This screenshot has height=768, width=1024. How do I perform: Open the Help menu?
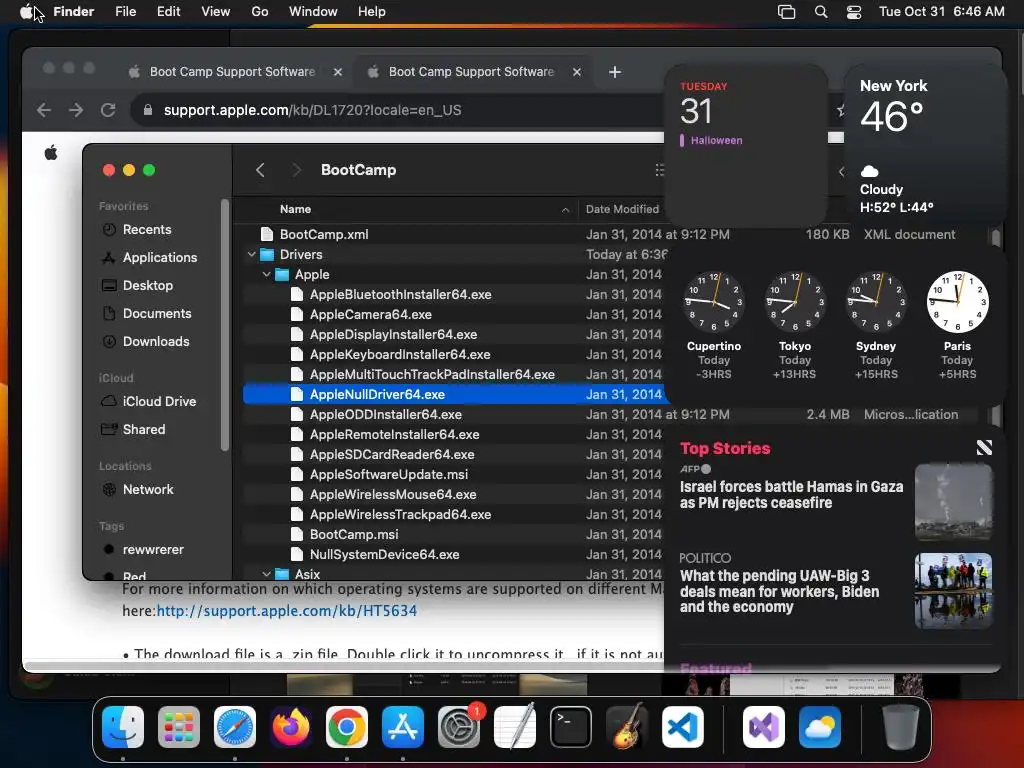[x=372, y=12]
